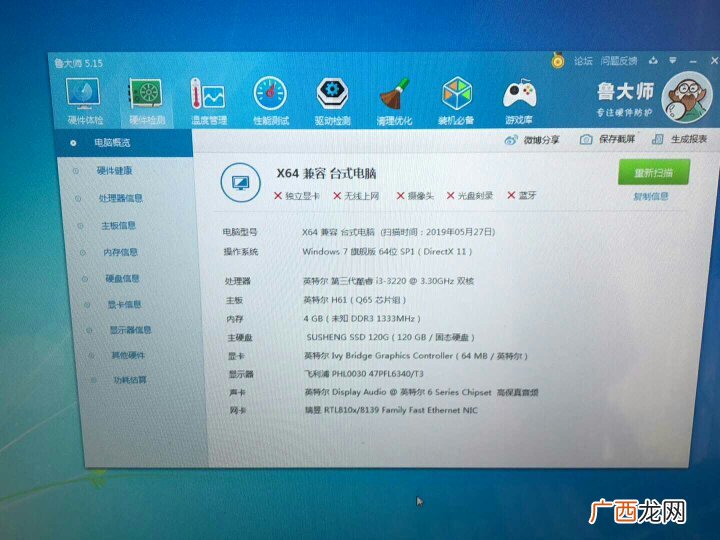Open 温度管理 temperature management icon
Viewport: 720px width, 540px height.
click(208, 95)
